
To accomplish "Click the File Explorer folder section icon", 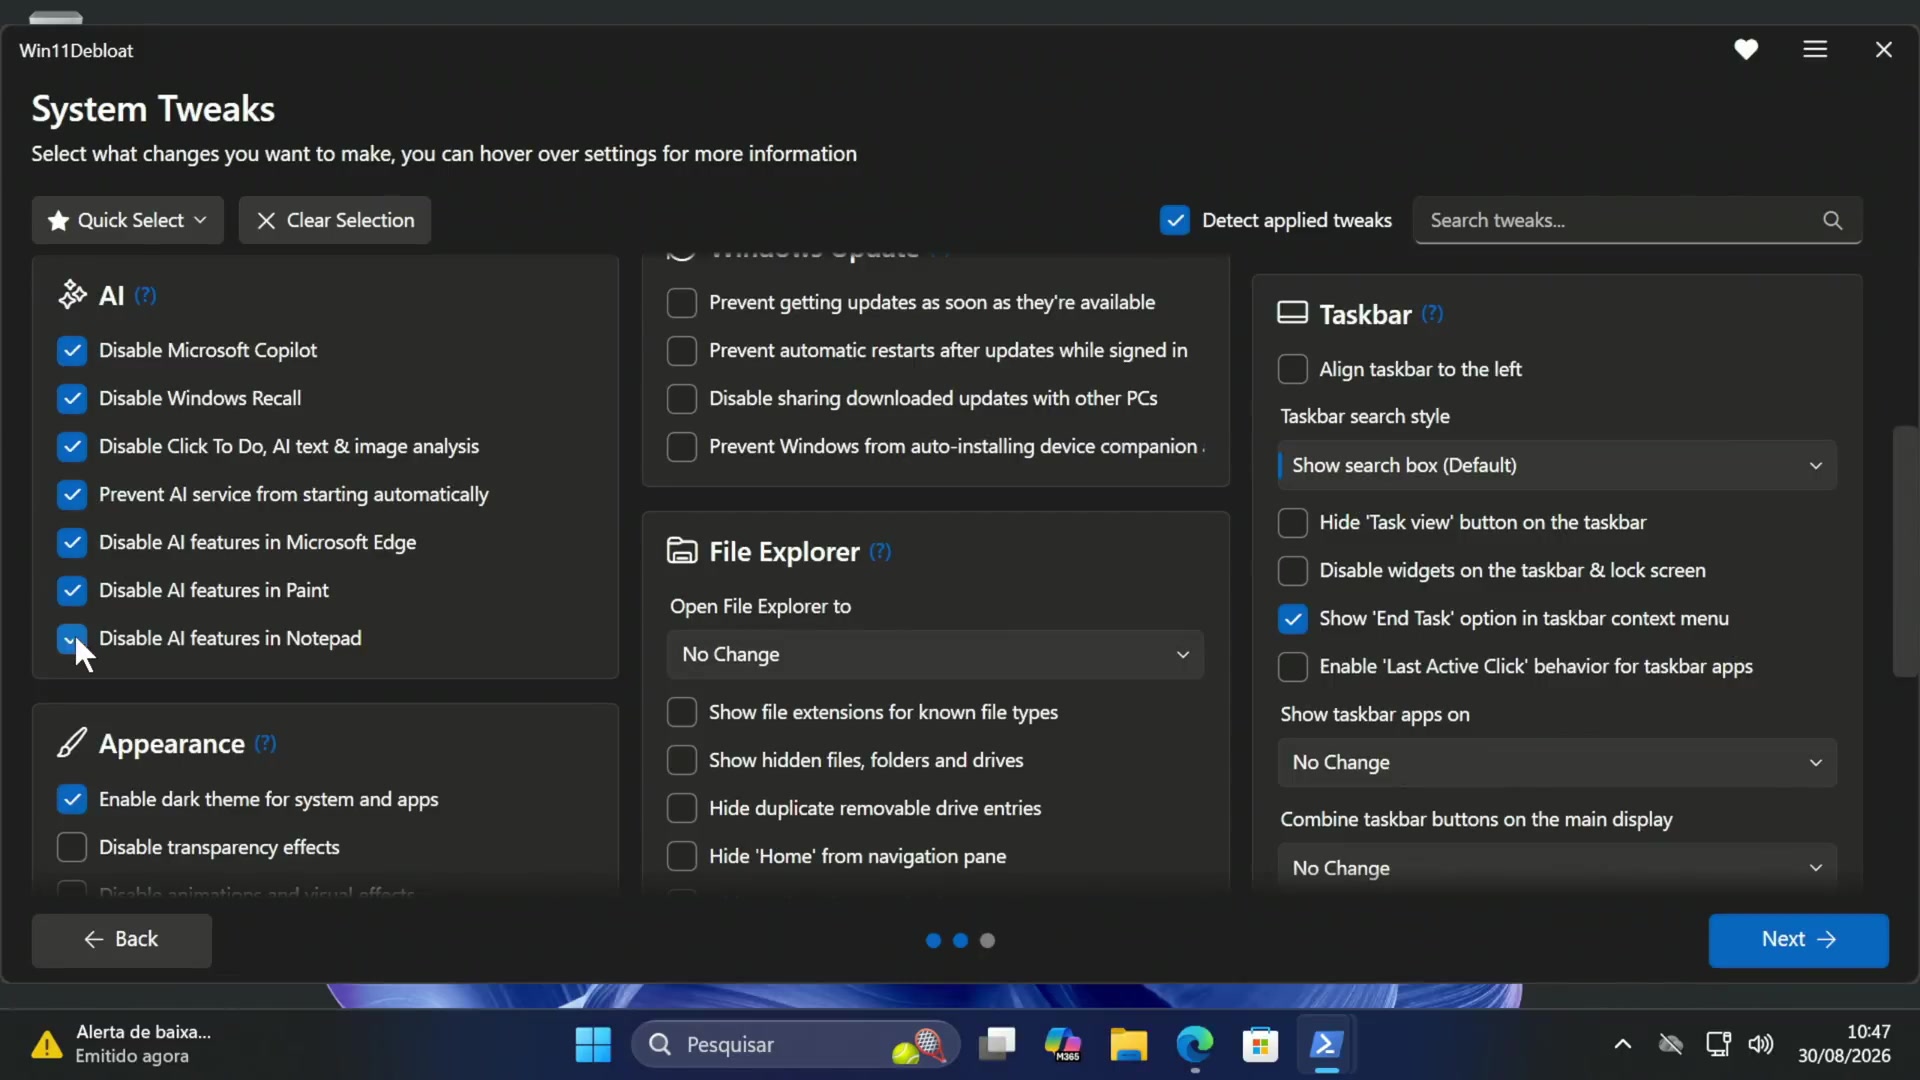I will click(x=682, y=551).
